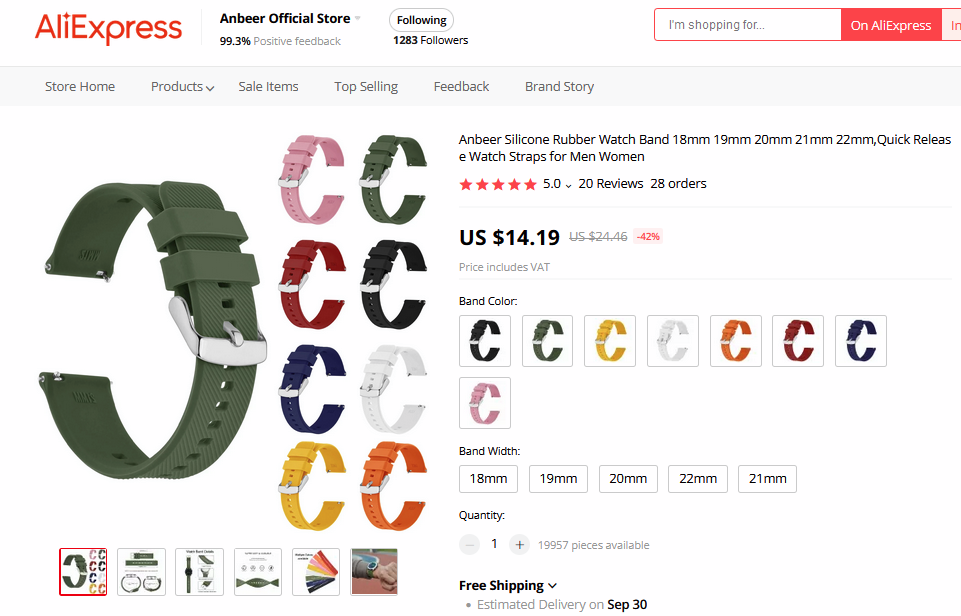Open the Top Selling tab
This screenshot has width=961, height=616.
[x=366, y=87]
